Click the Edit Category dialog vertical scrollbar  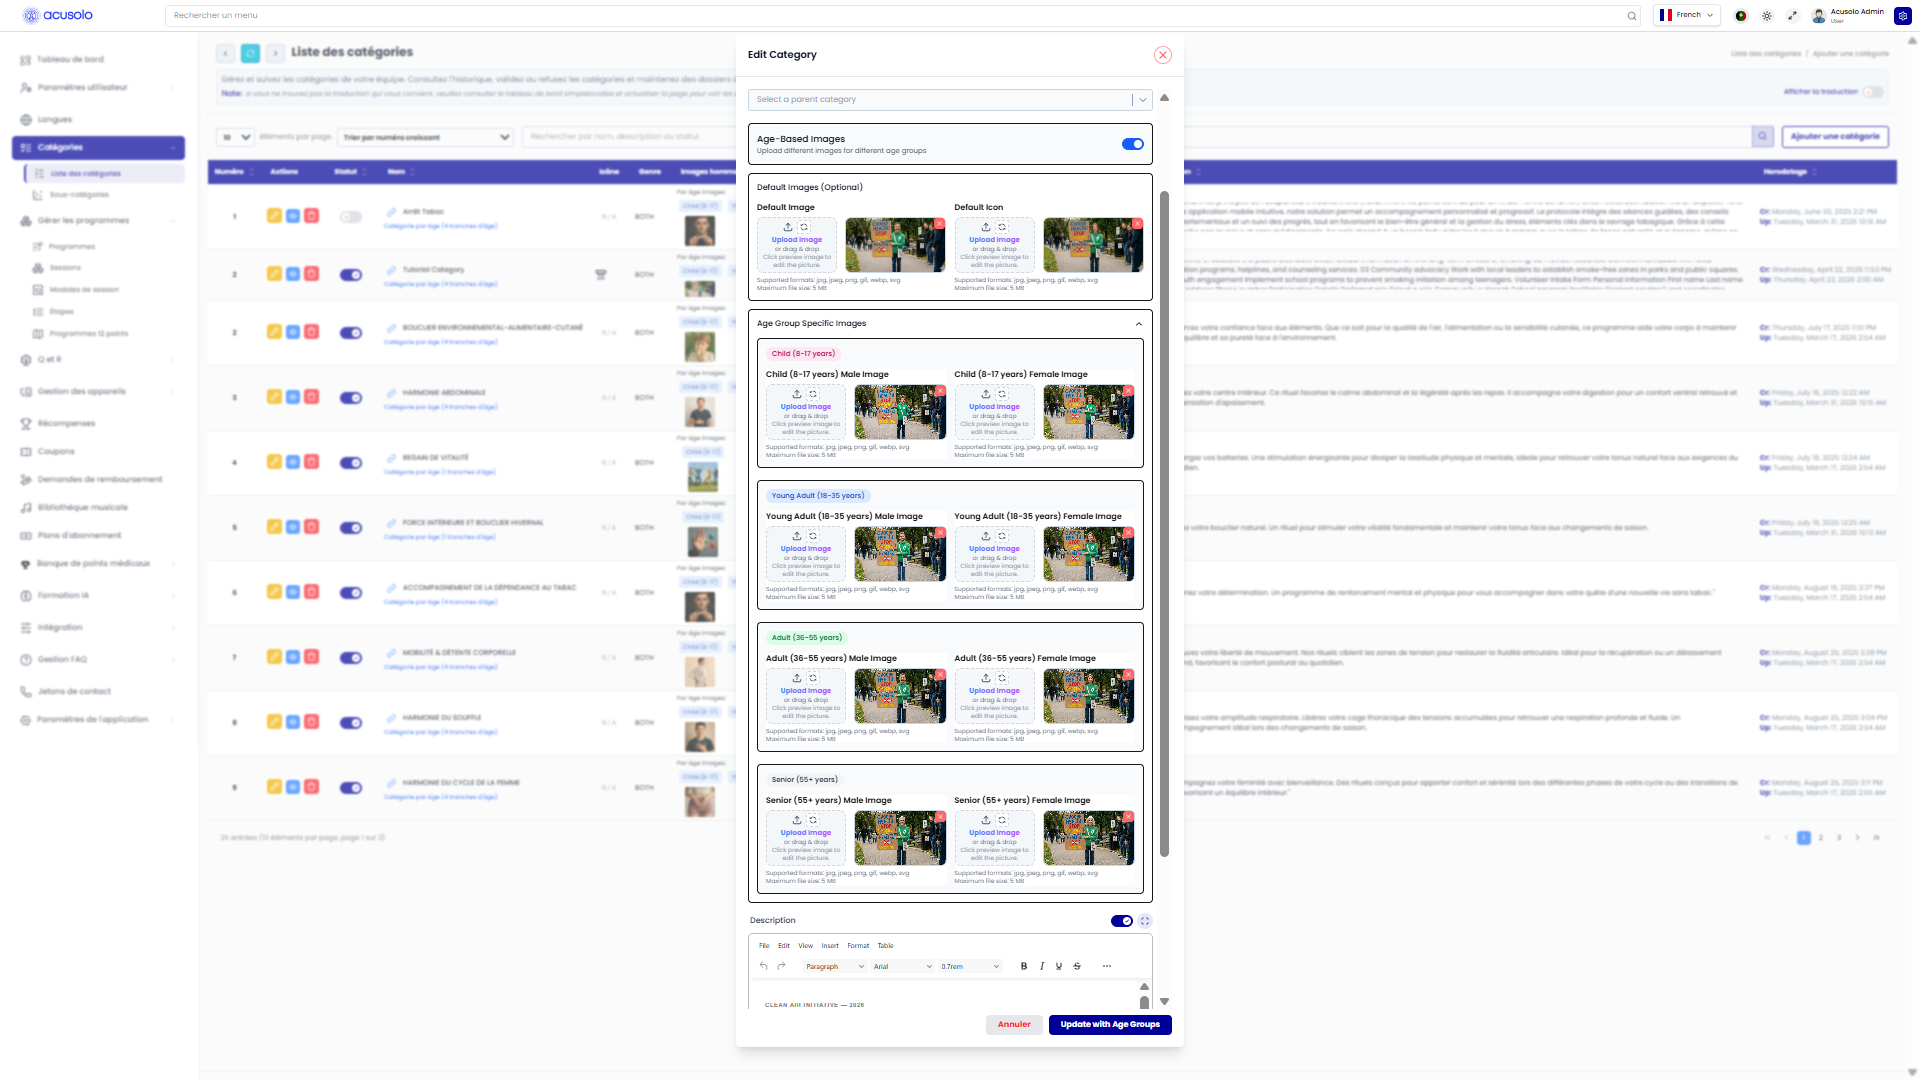pyautogui.click(x=1164, y=523)
